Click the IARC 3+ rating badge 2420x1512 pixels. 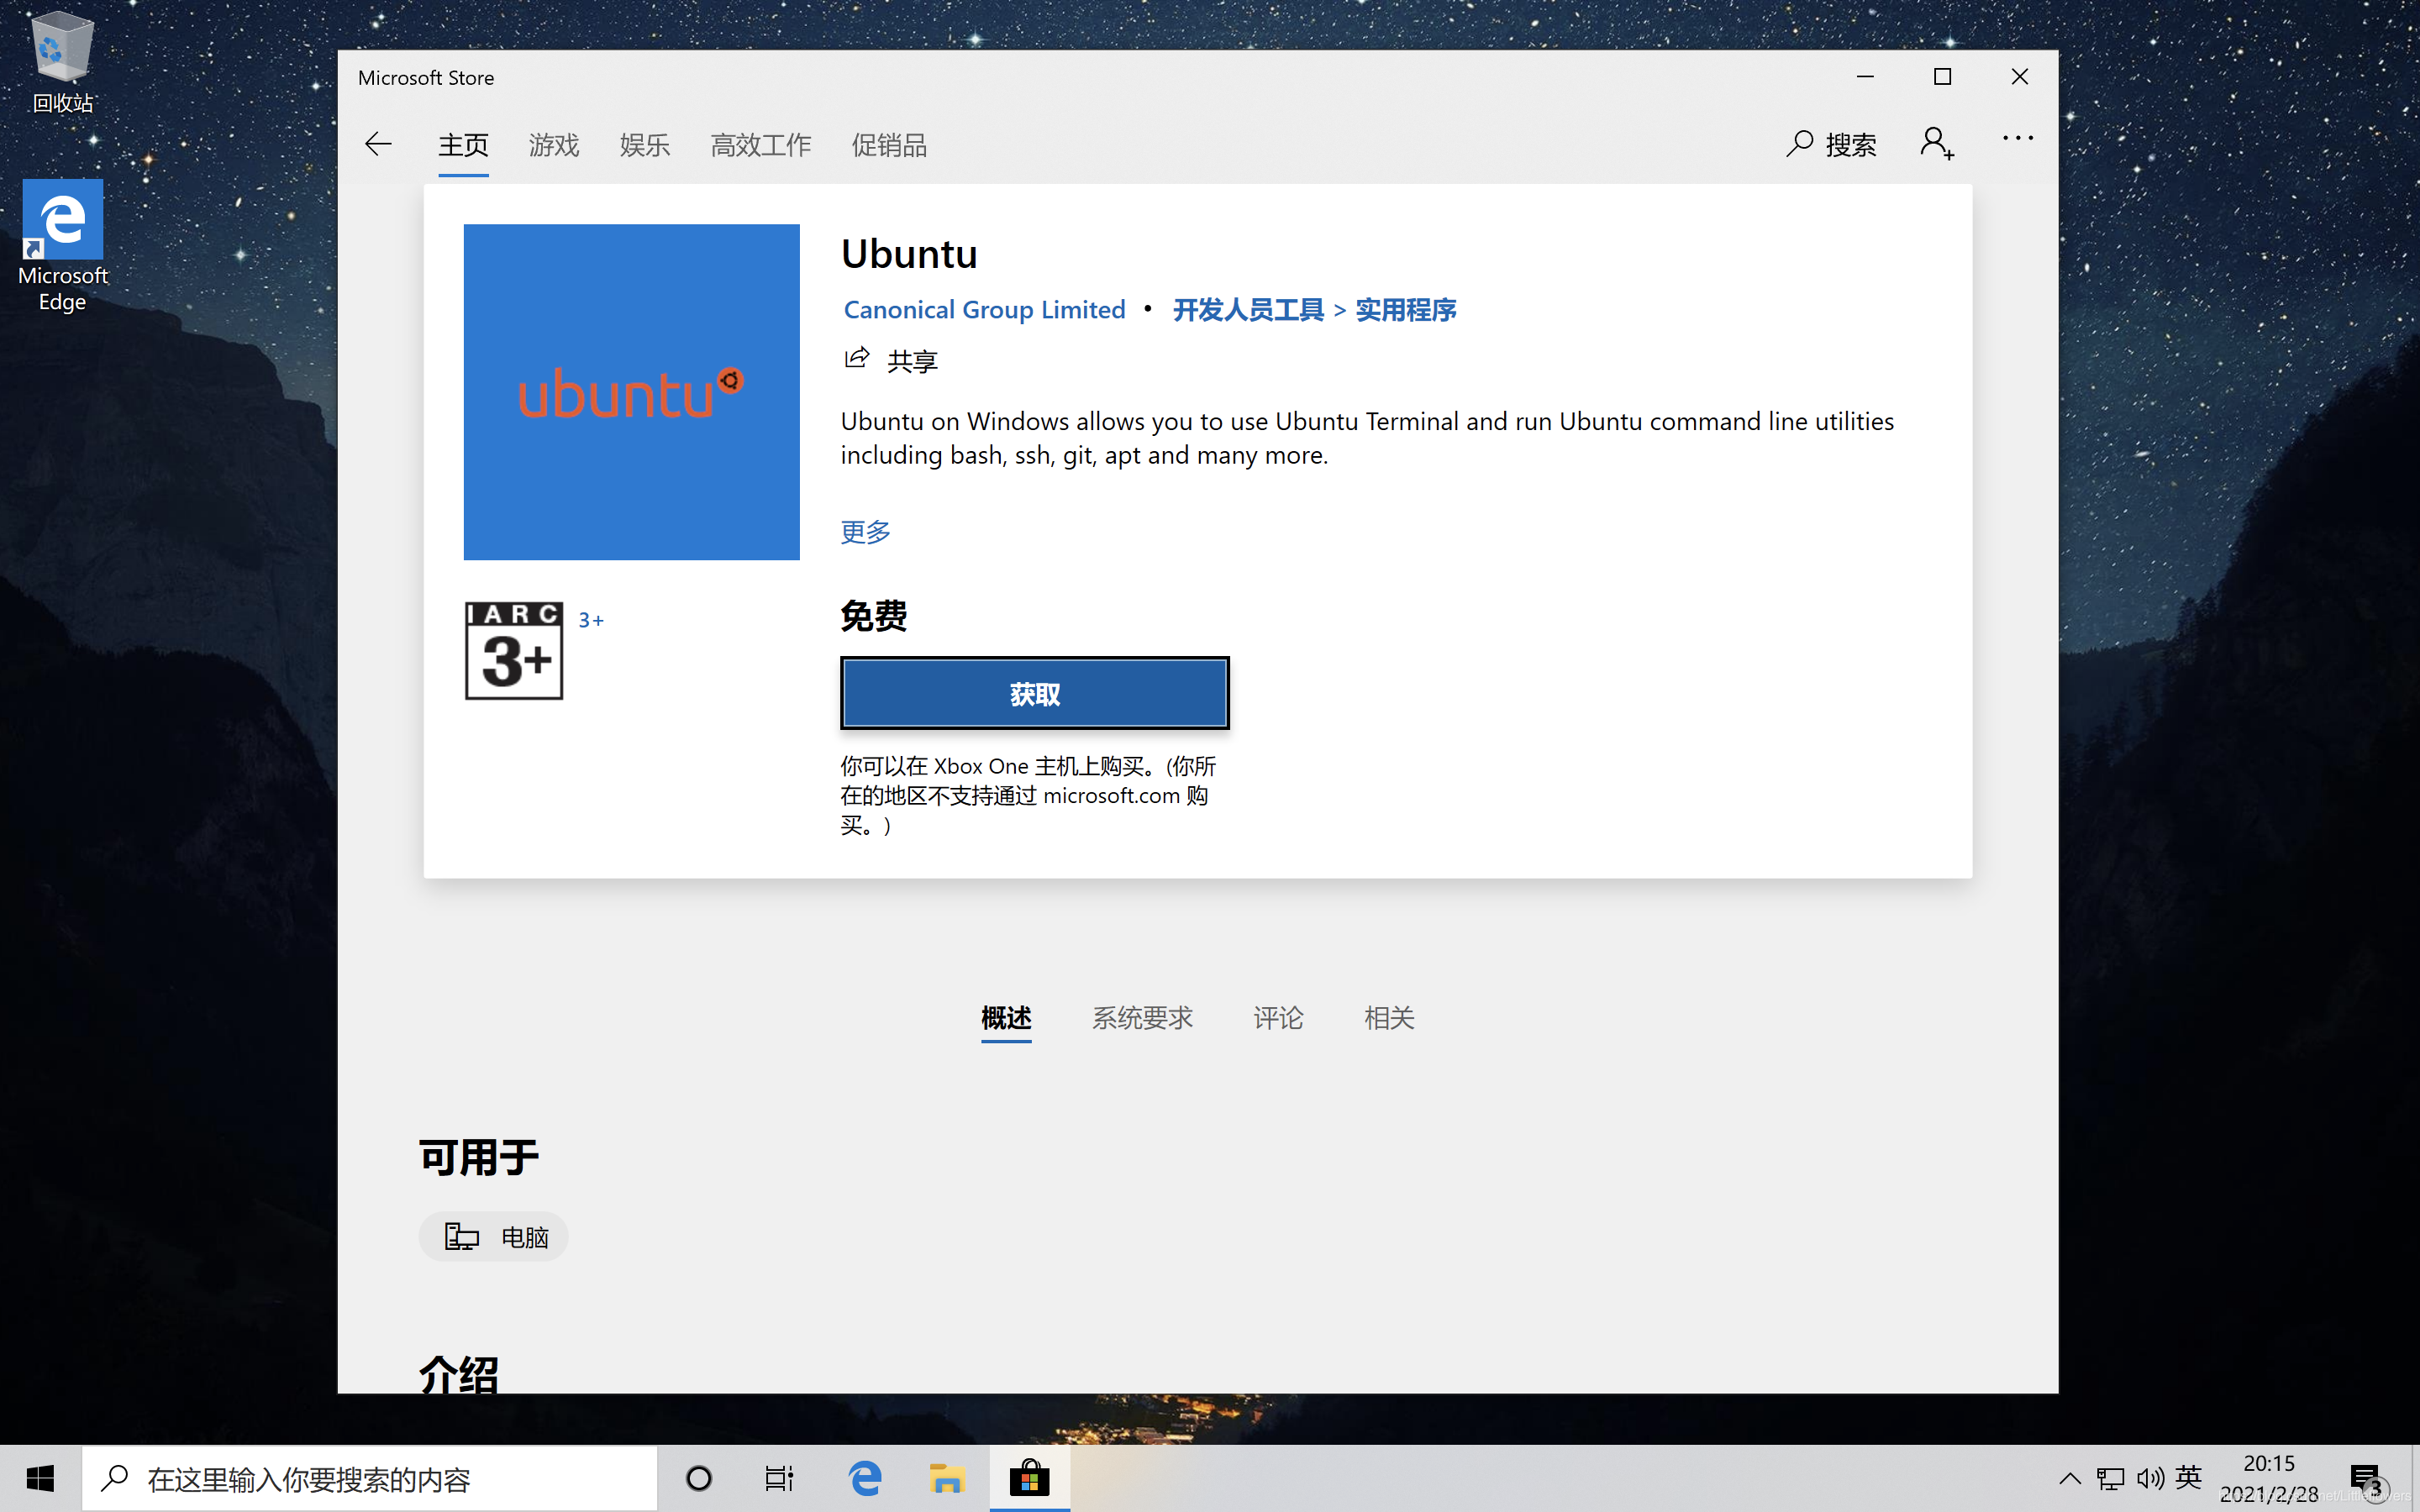[x=514, y=650]
